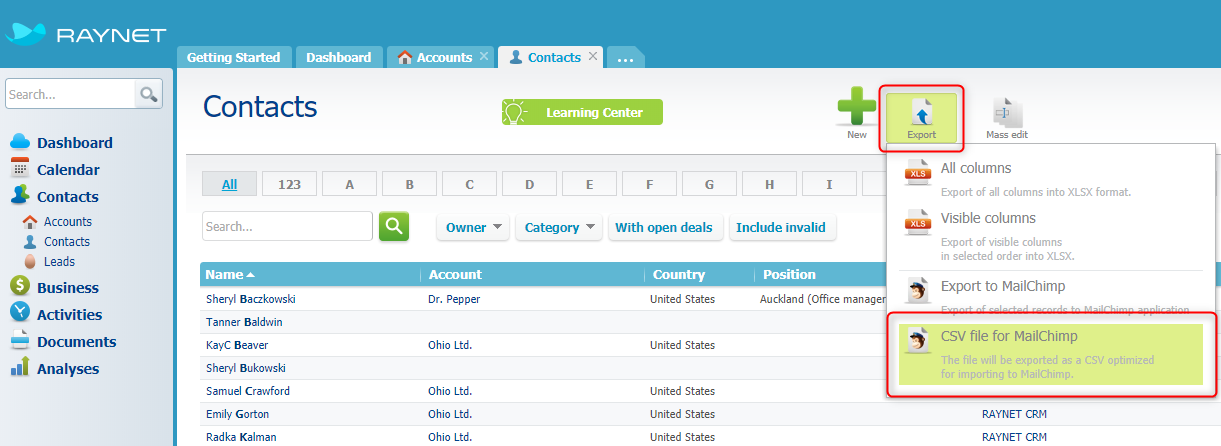Open contact Sheryl Baczkowski
Viewport: 1221px width, 446px height.
[250, 299]
